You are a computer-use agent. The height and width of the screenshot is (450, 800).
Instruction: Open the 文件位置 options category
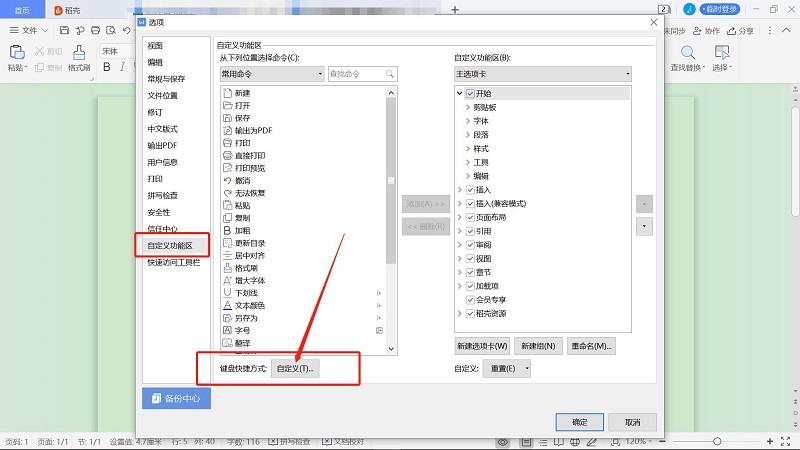point(163,95)
